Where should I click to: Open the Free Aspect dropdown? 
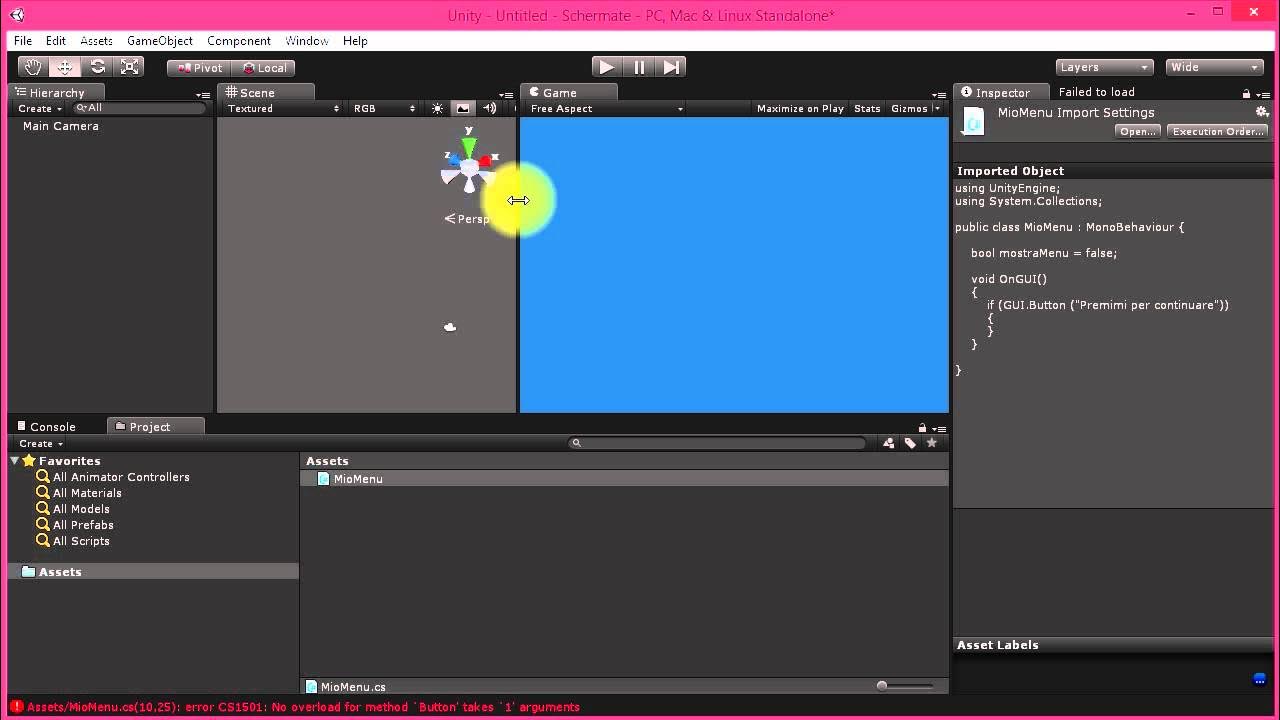point(603,108)
